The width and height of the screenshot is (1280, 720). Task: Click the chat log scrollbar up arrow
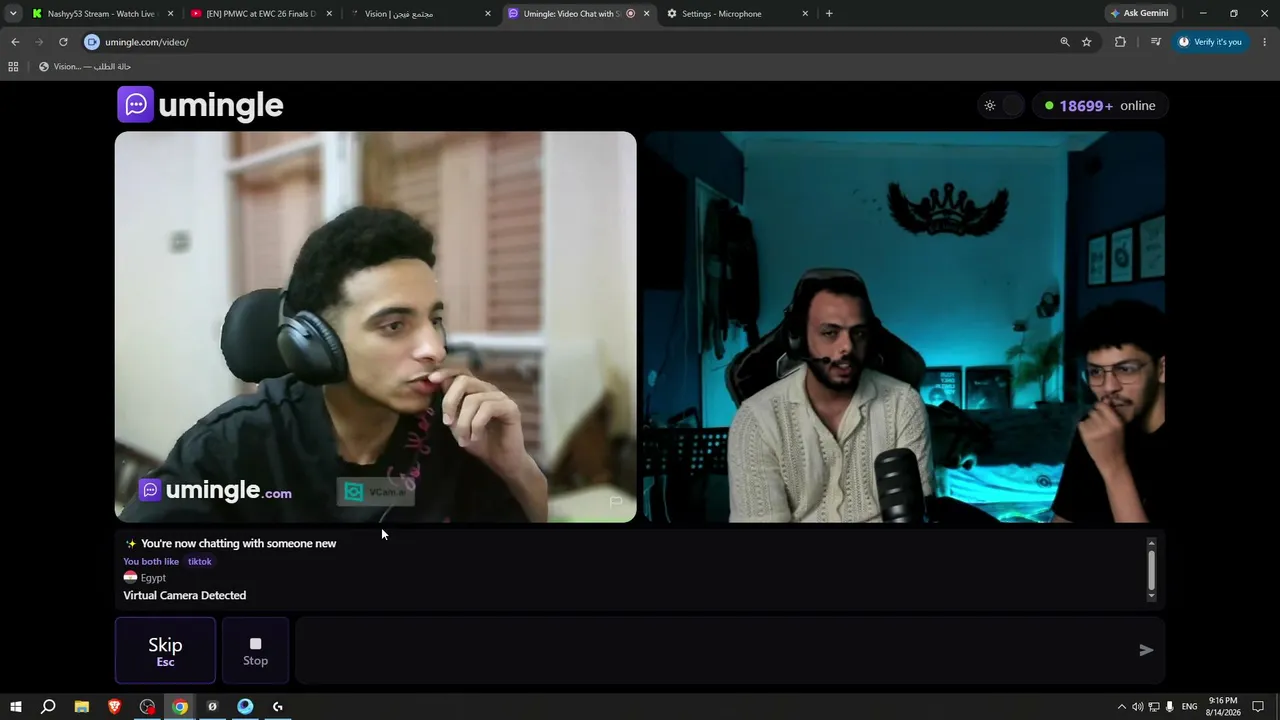(x=1151, y=543)
